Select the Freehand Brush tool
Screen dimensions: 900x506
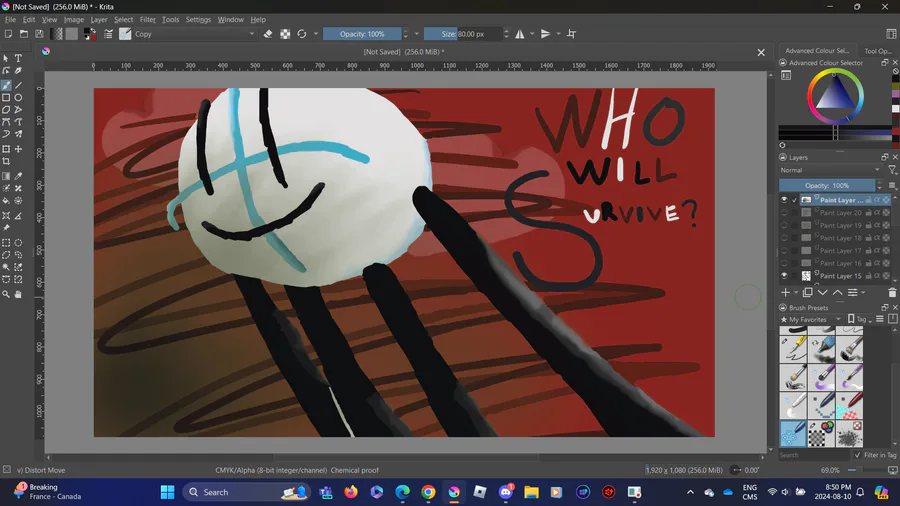(6, 85)
